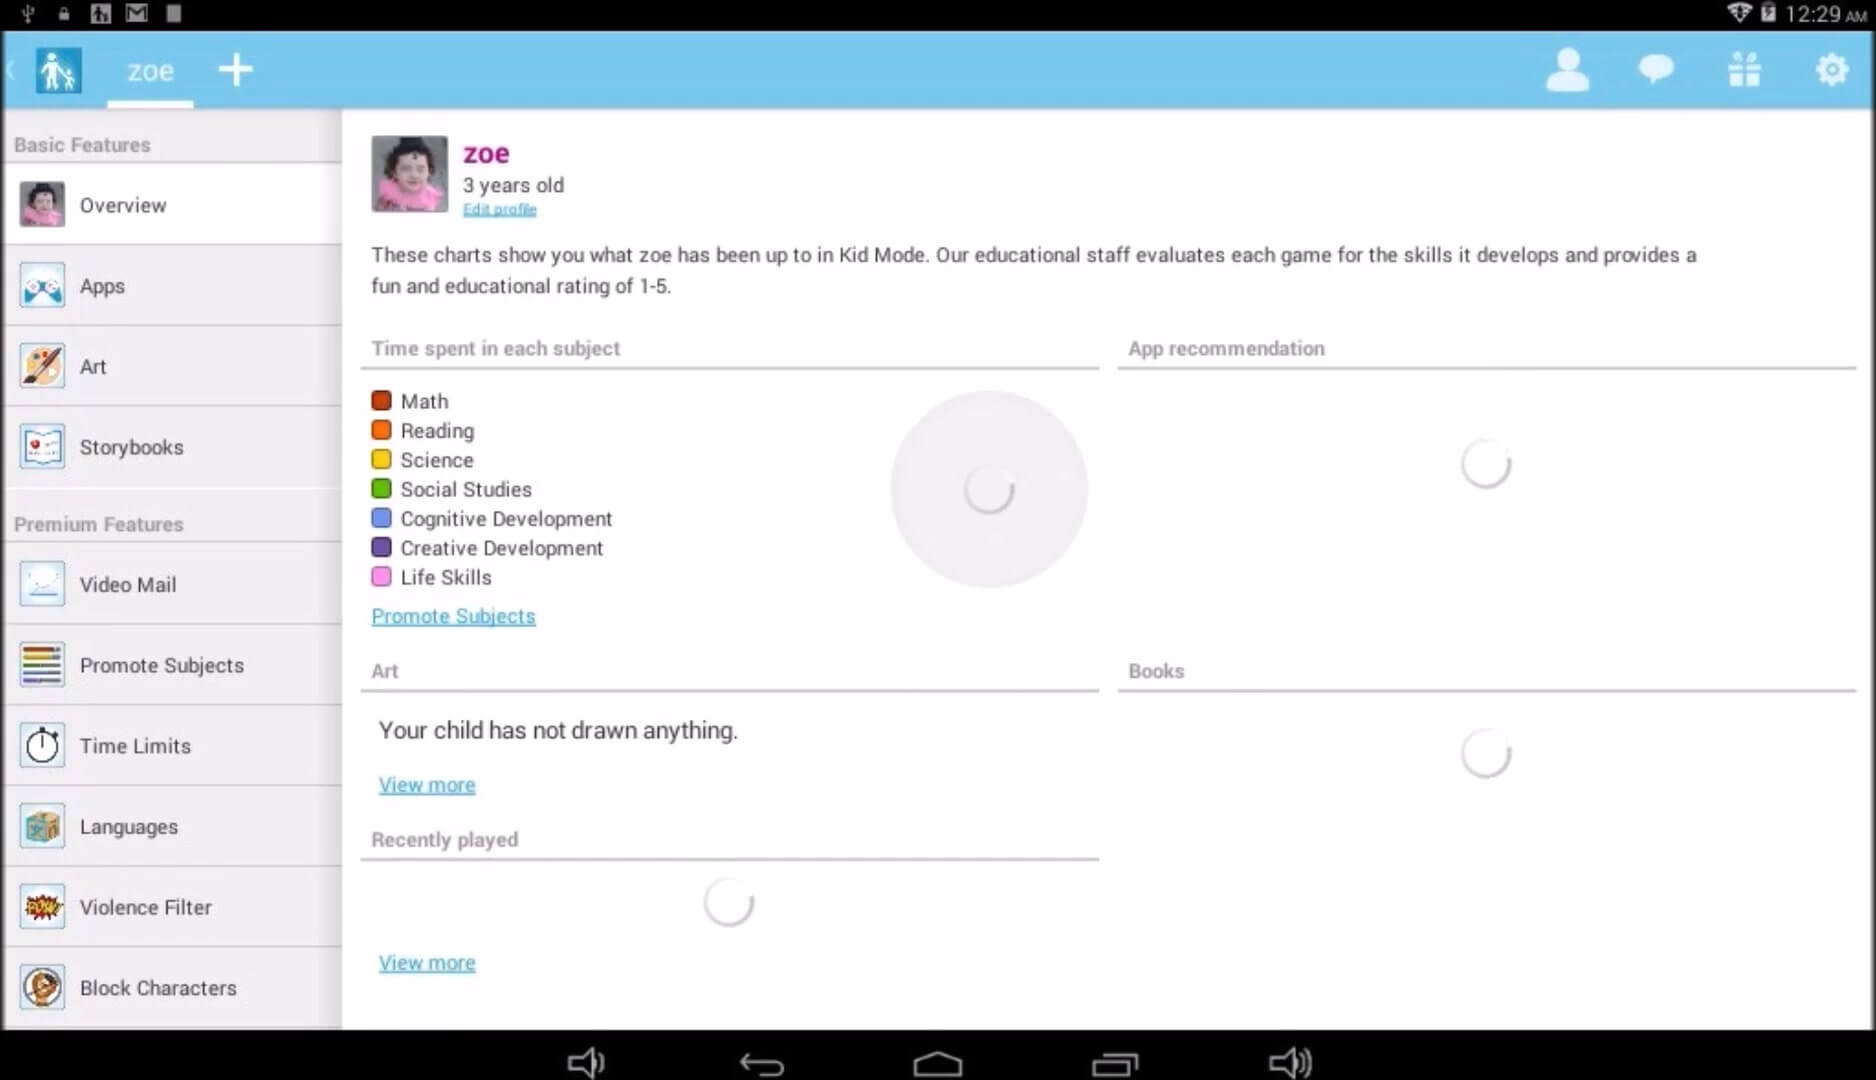This screenshot has height=1080, width=1876.
Task: Follow the Promote Subjects link under legend
Action: (453, 616)
